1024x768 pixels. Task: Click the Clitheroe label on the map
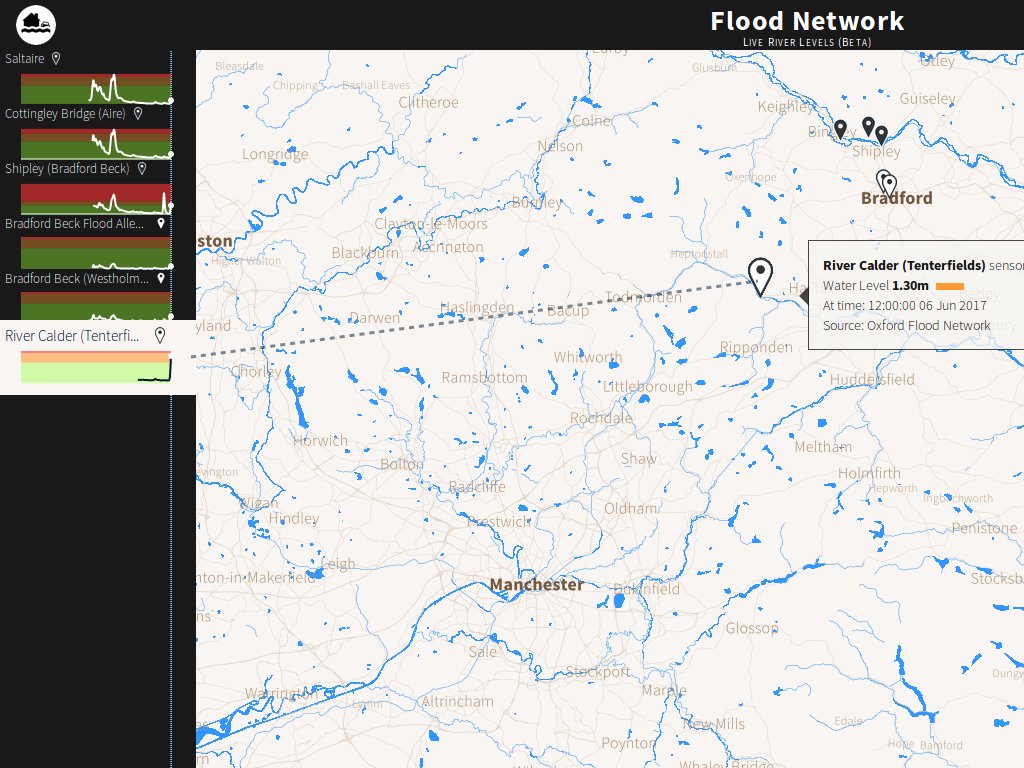pos(428,103)
